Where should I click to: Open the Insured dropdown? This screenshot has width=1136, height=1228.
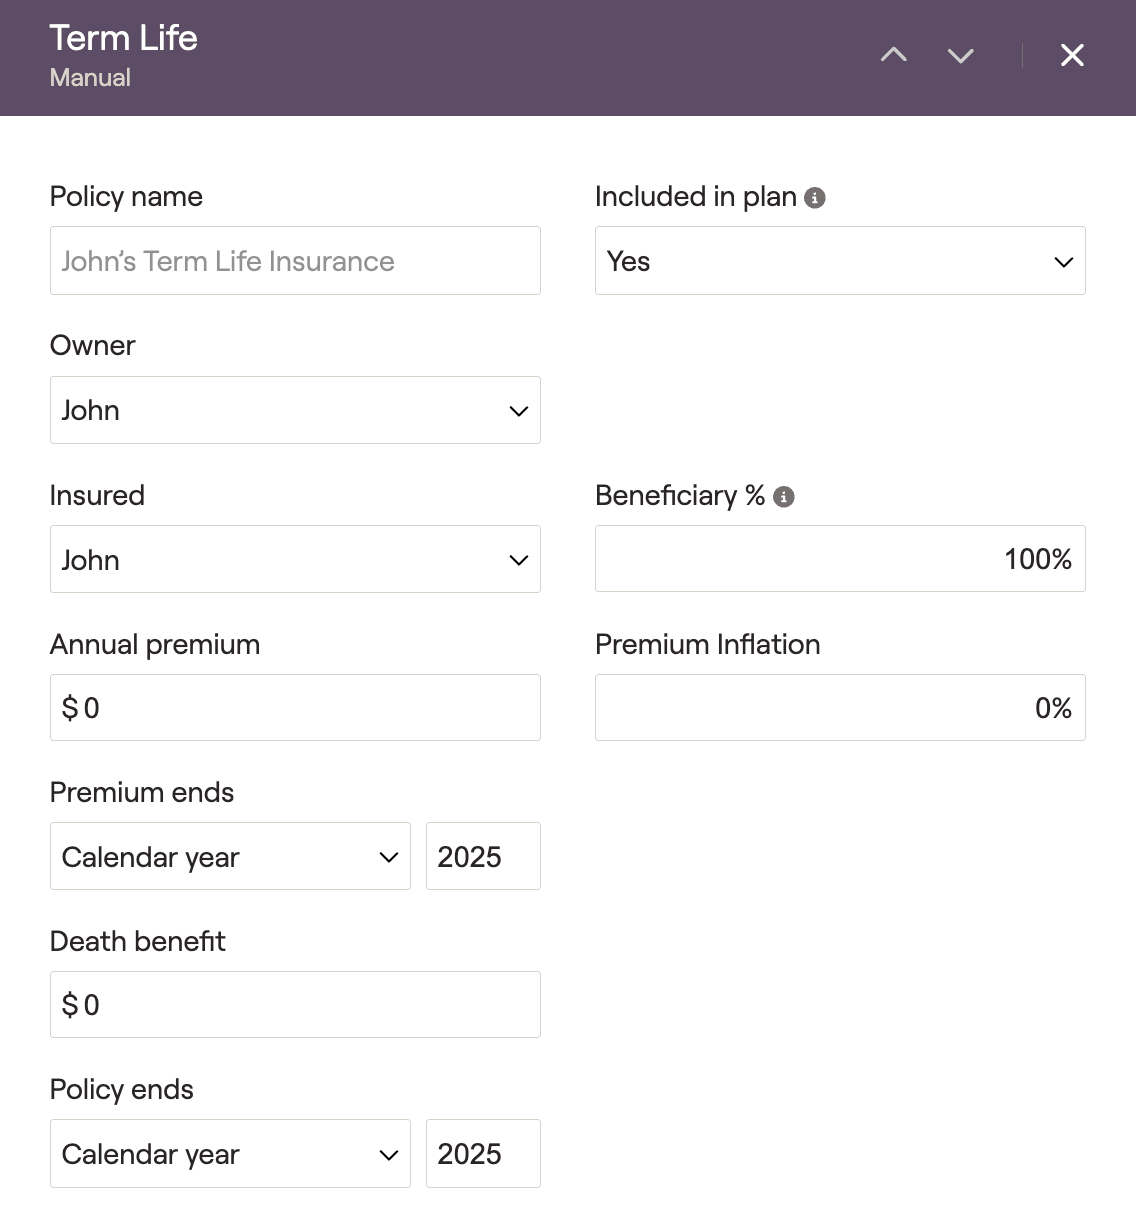[295, 559]
